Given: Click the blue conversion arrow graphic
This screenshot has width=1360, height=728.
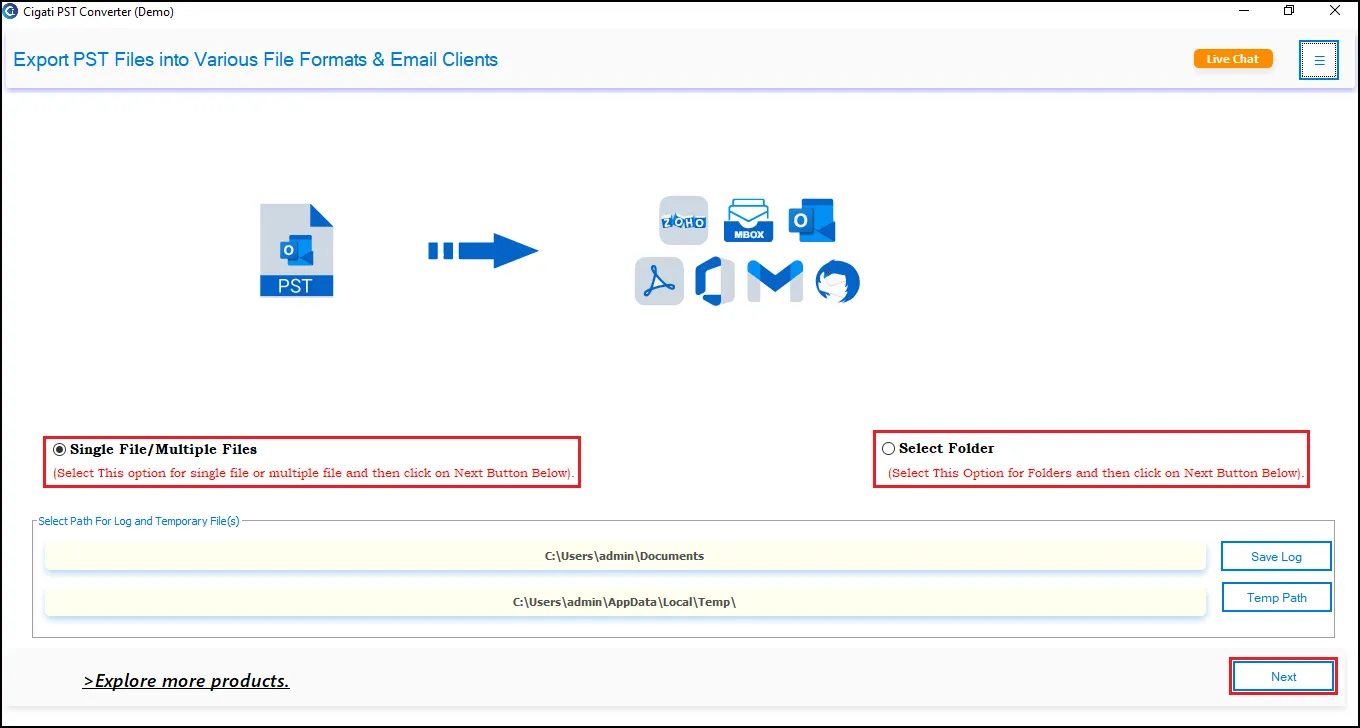Looking at the screenshot, I should click(483, 251).
